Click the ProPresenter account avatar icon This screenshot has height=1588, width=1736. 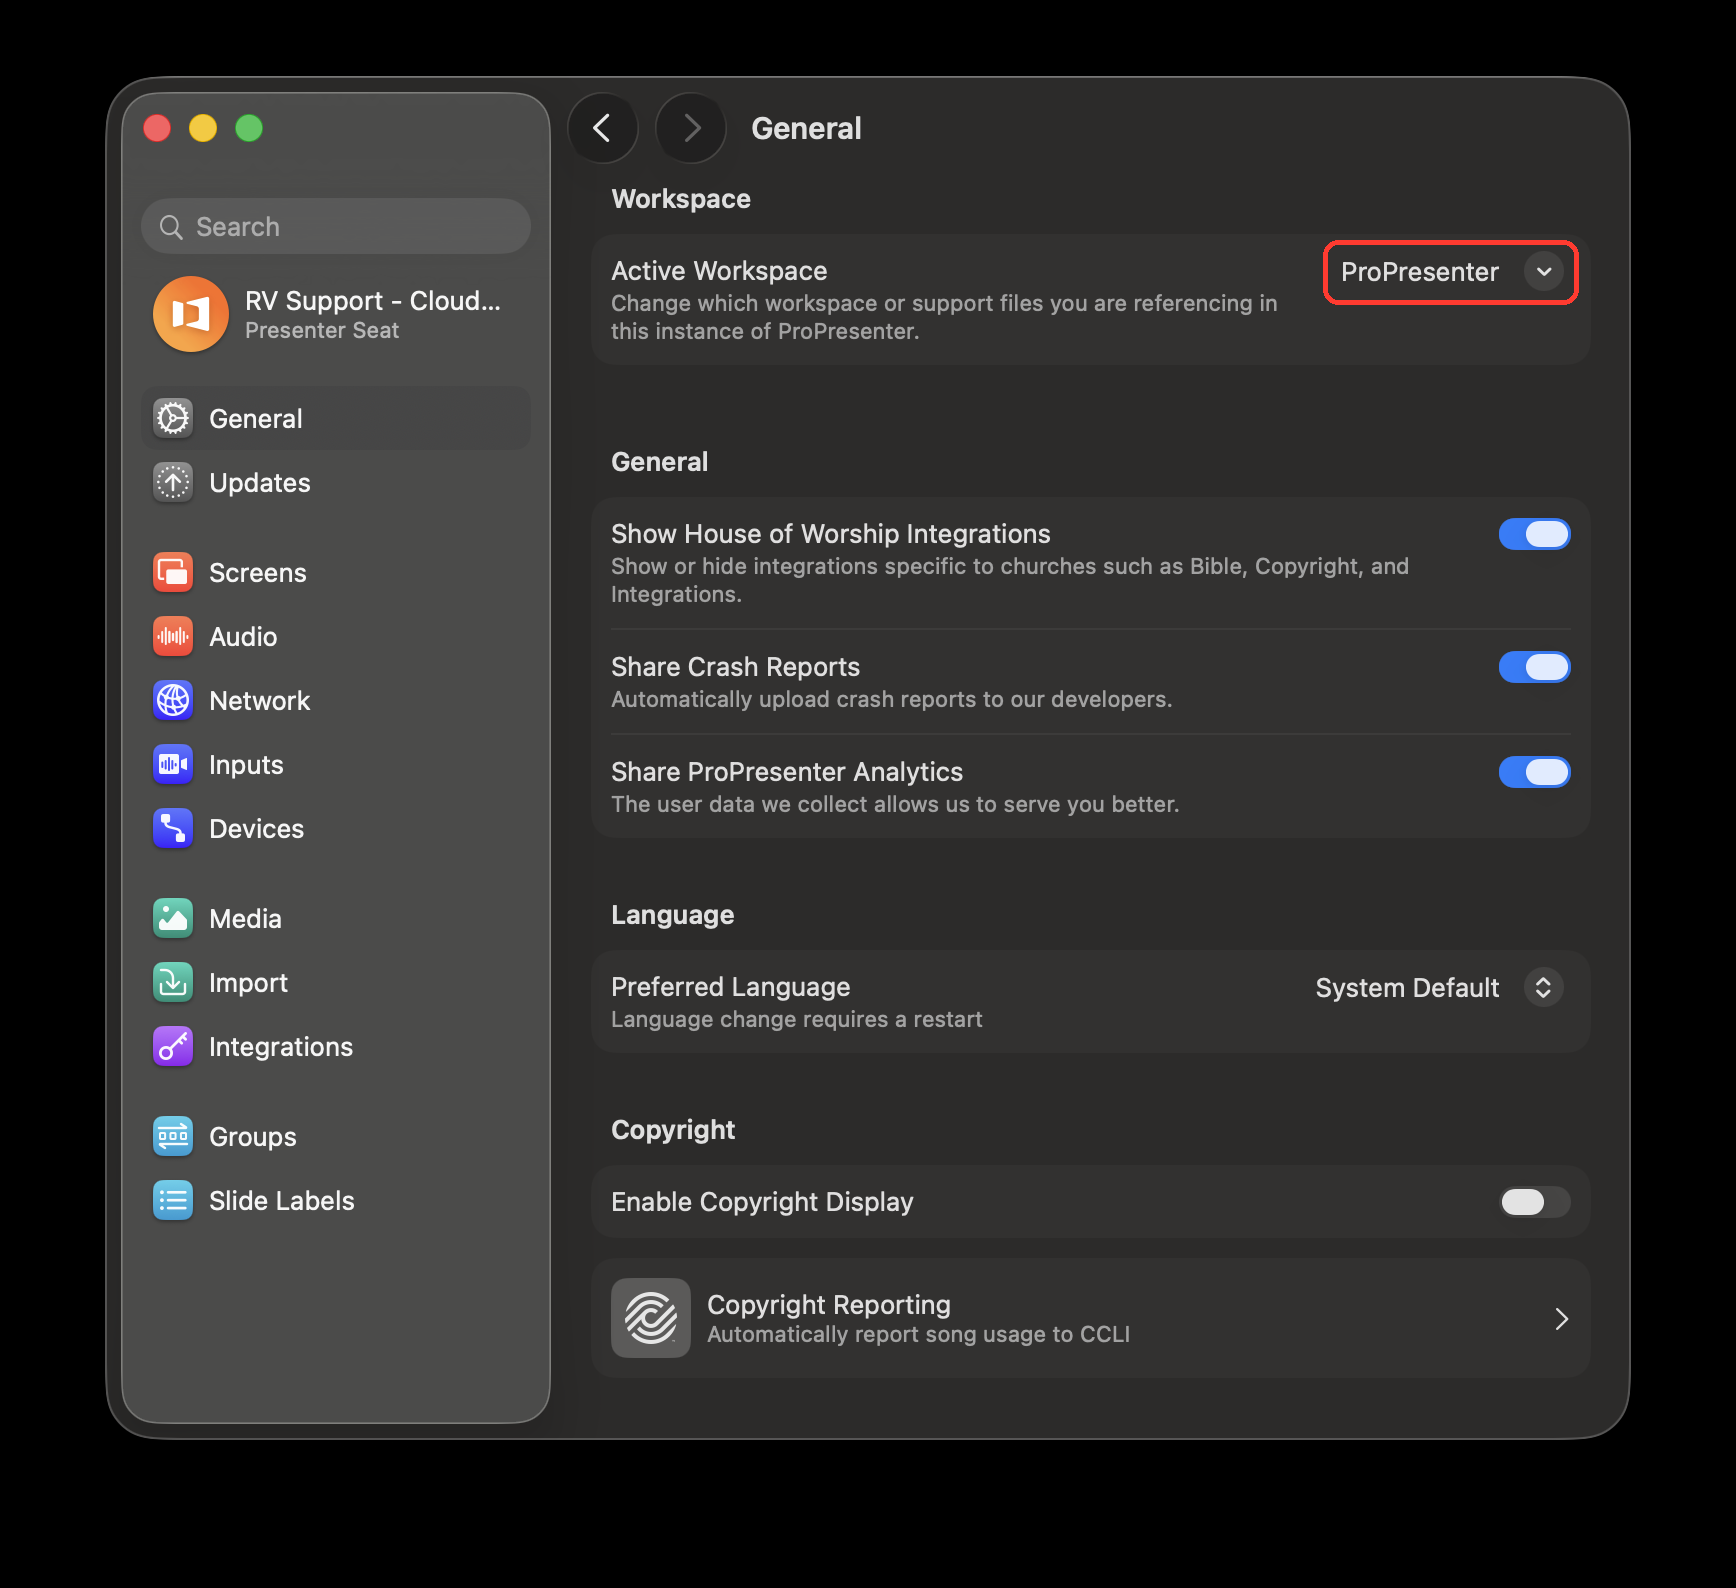[191, 314]
